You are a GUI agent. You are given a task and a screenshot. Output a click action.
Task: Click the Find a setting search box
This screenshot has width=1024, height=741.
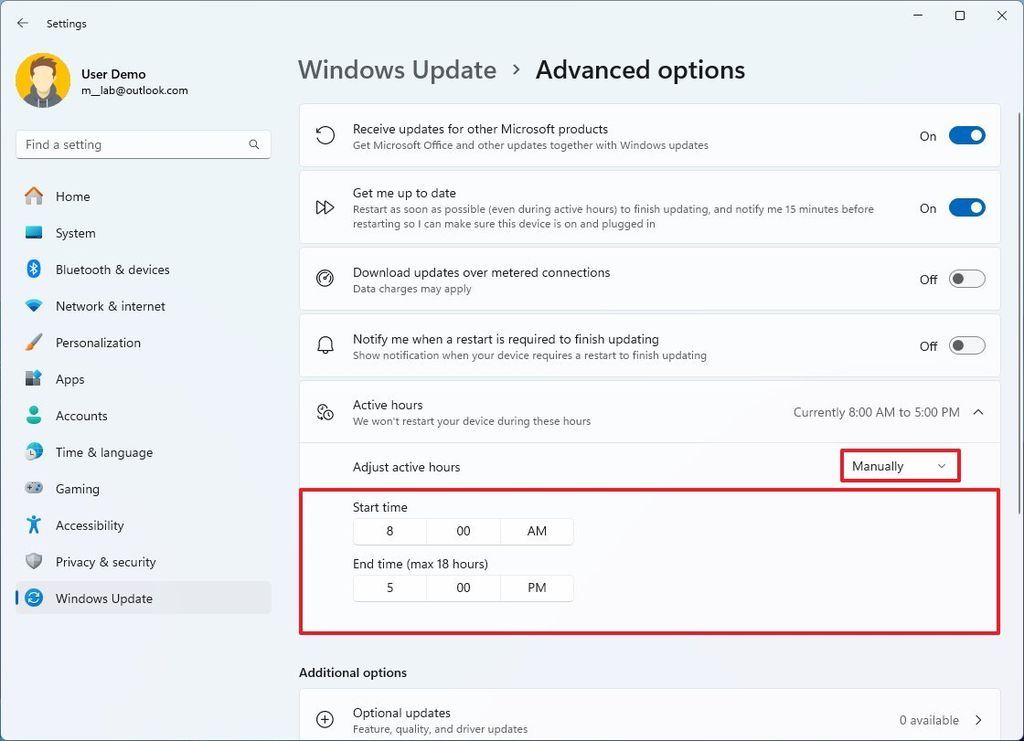[143, 144]
